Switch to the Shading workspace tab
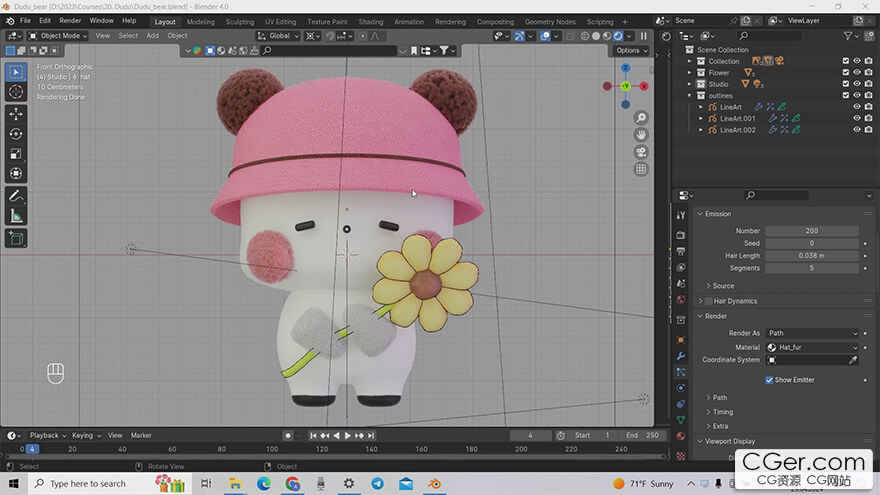880x495 pixels. pyautogui.click(x=370, y=22)
